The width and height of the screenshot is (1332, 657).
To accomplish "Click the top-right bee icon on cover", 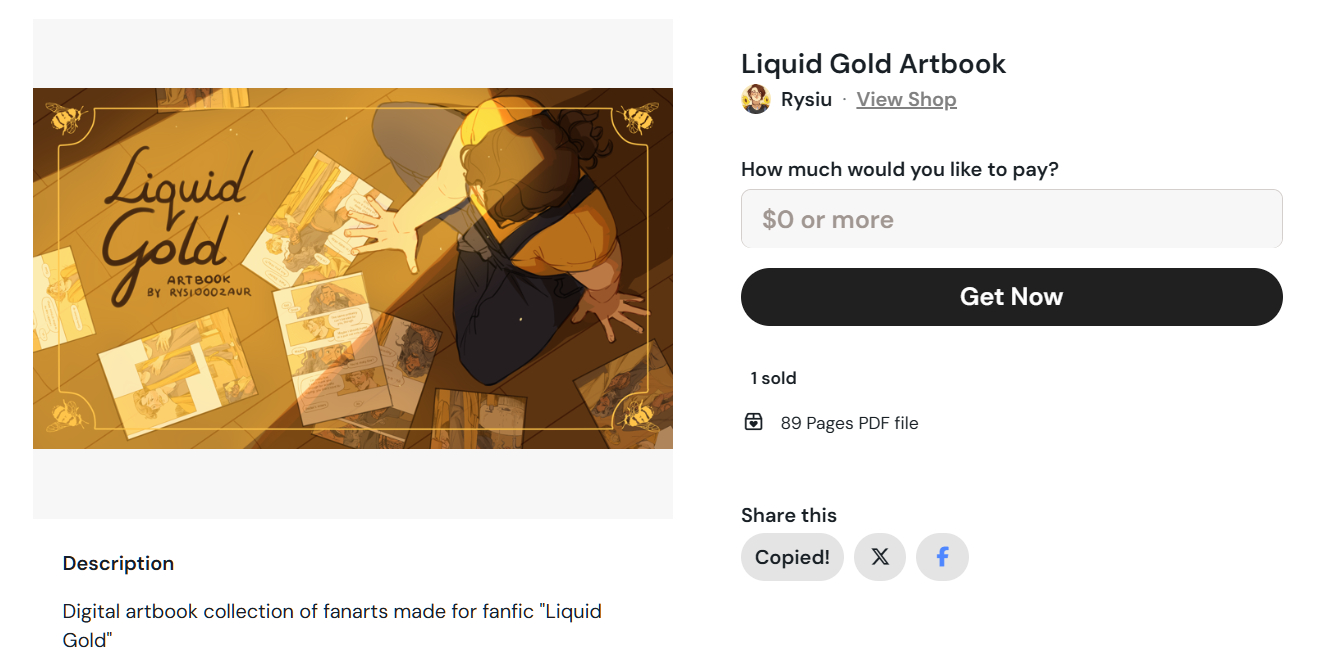I will click(637, 118).
